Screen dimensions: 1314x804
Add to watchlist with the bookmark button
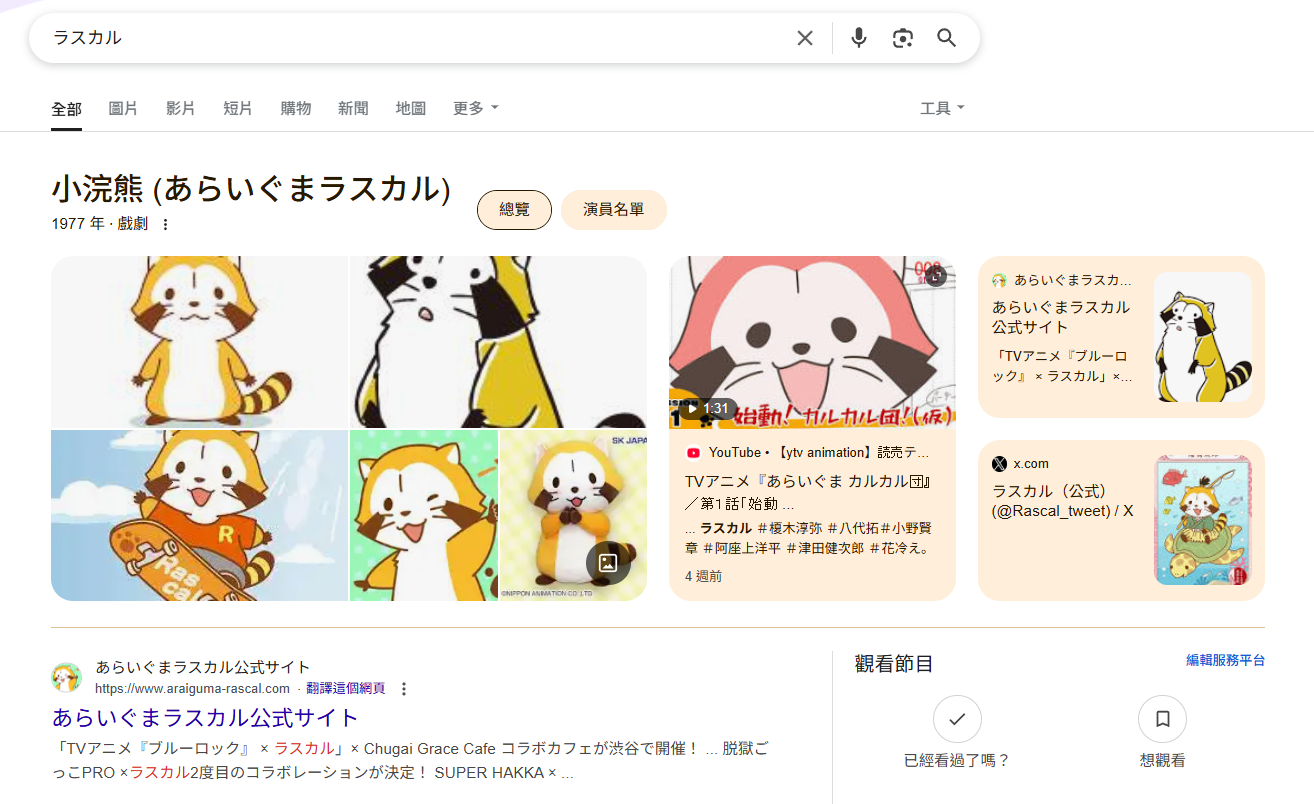(1162, 719)
